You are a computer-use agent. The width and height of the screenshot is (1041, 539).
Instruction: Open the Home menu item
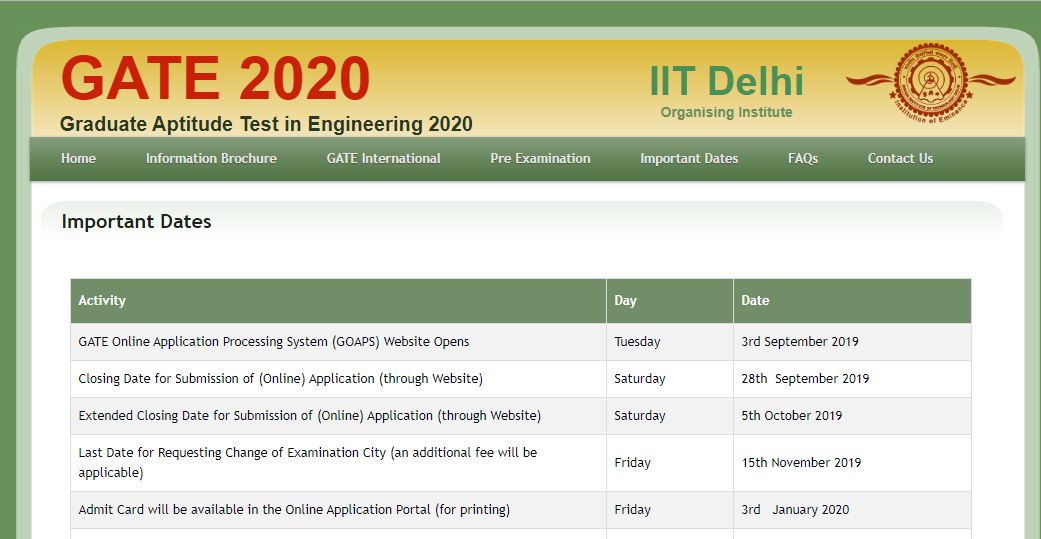(x=78, y=158)
